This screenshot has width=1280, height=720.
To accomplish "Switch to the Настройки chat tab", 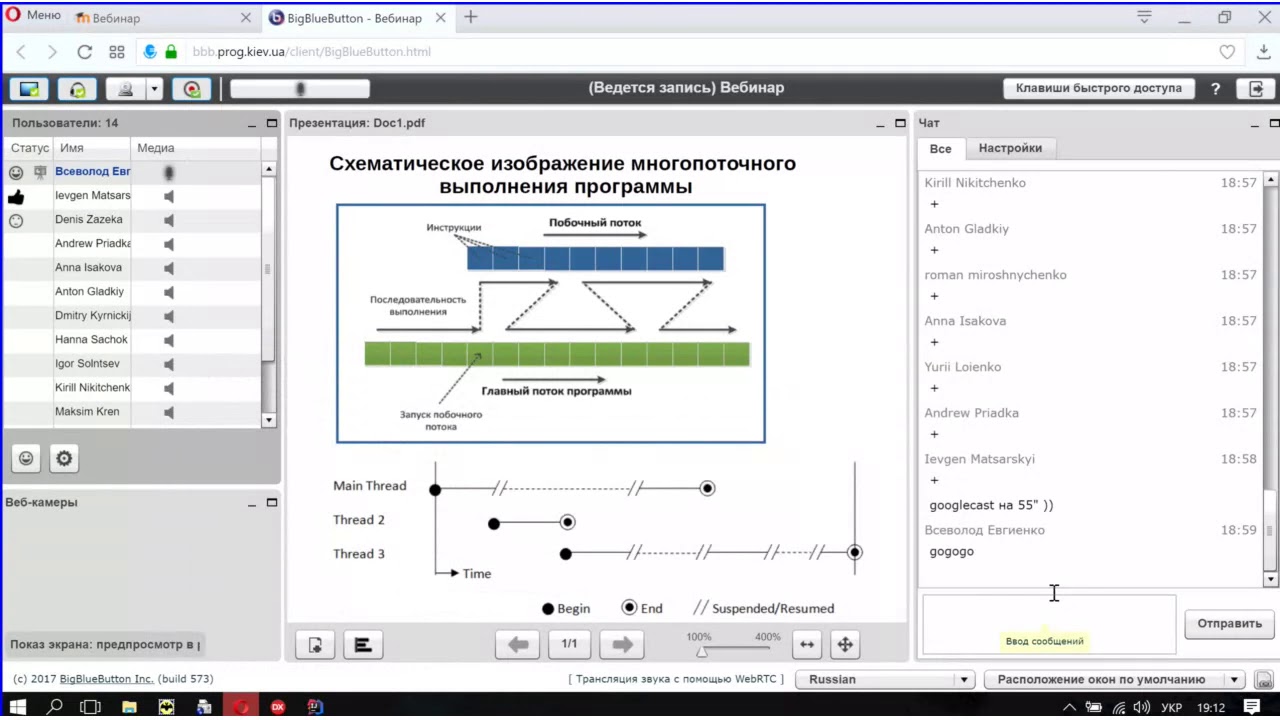I will 1010,148.
